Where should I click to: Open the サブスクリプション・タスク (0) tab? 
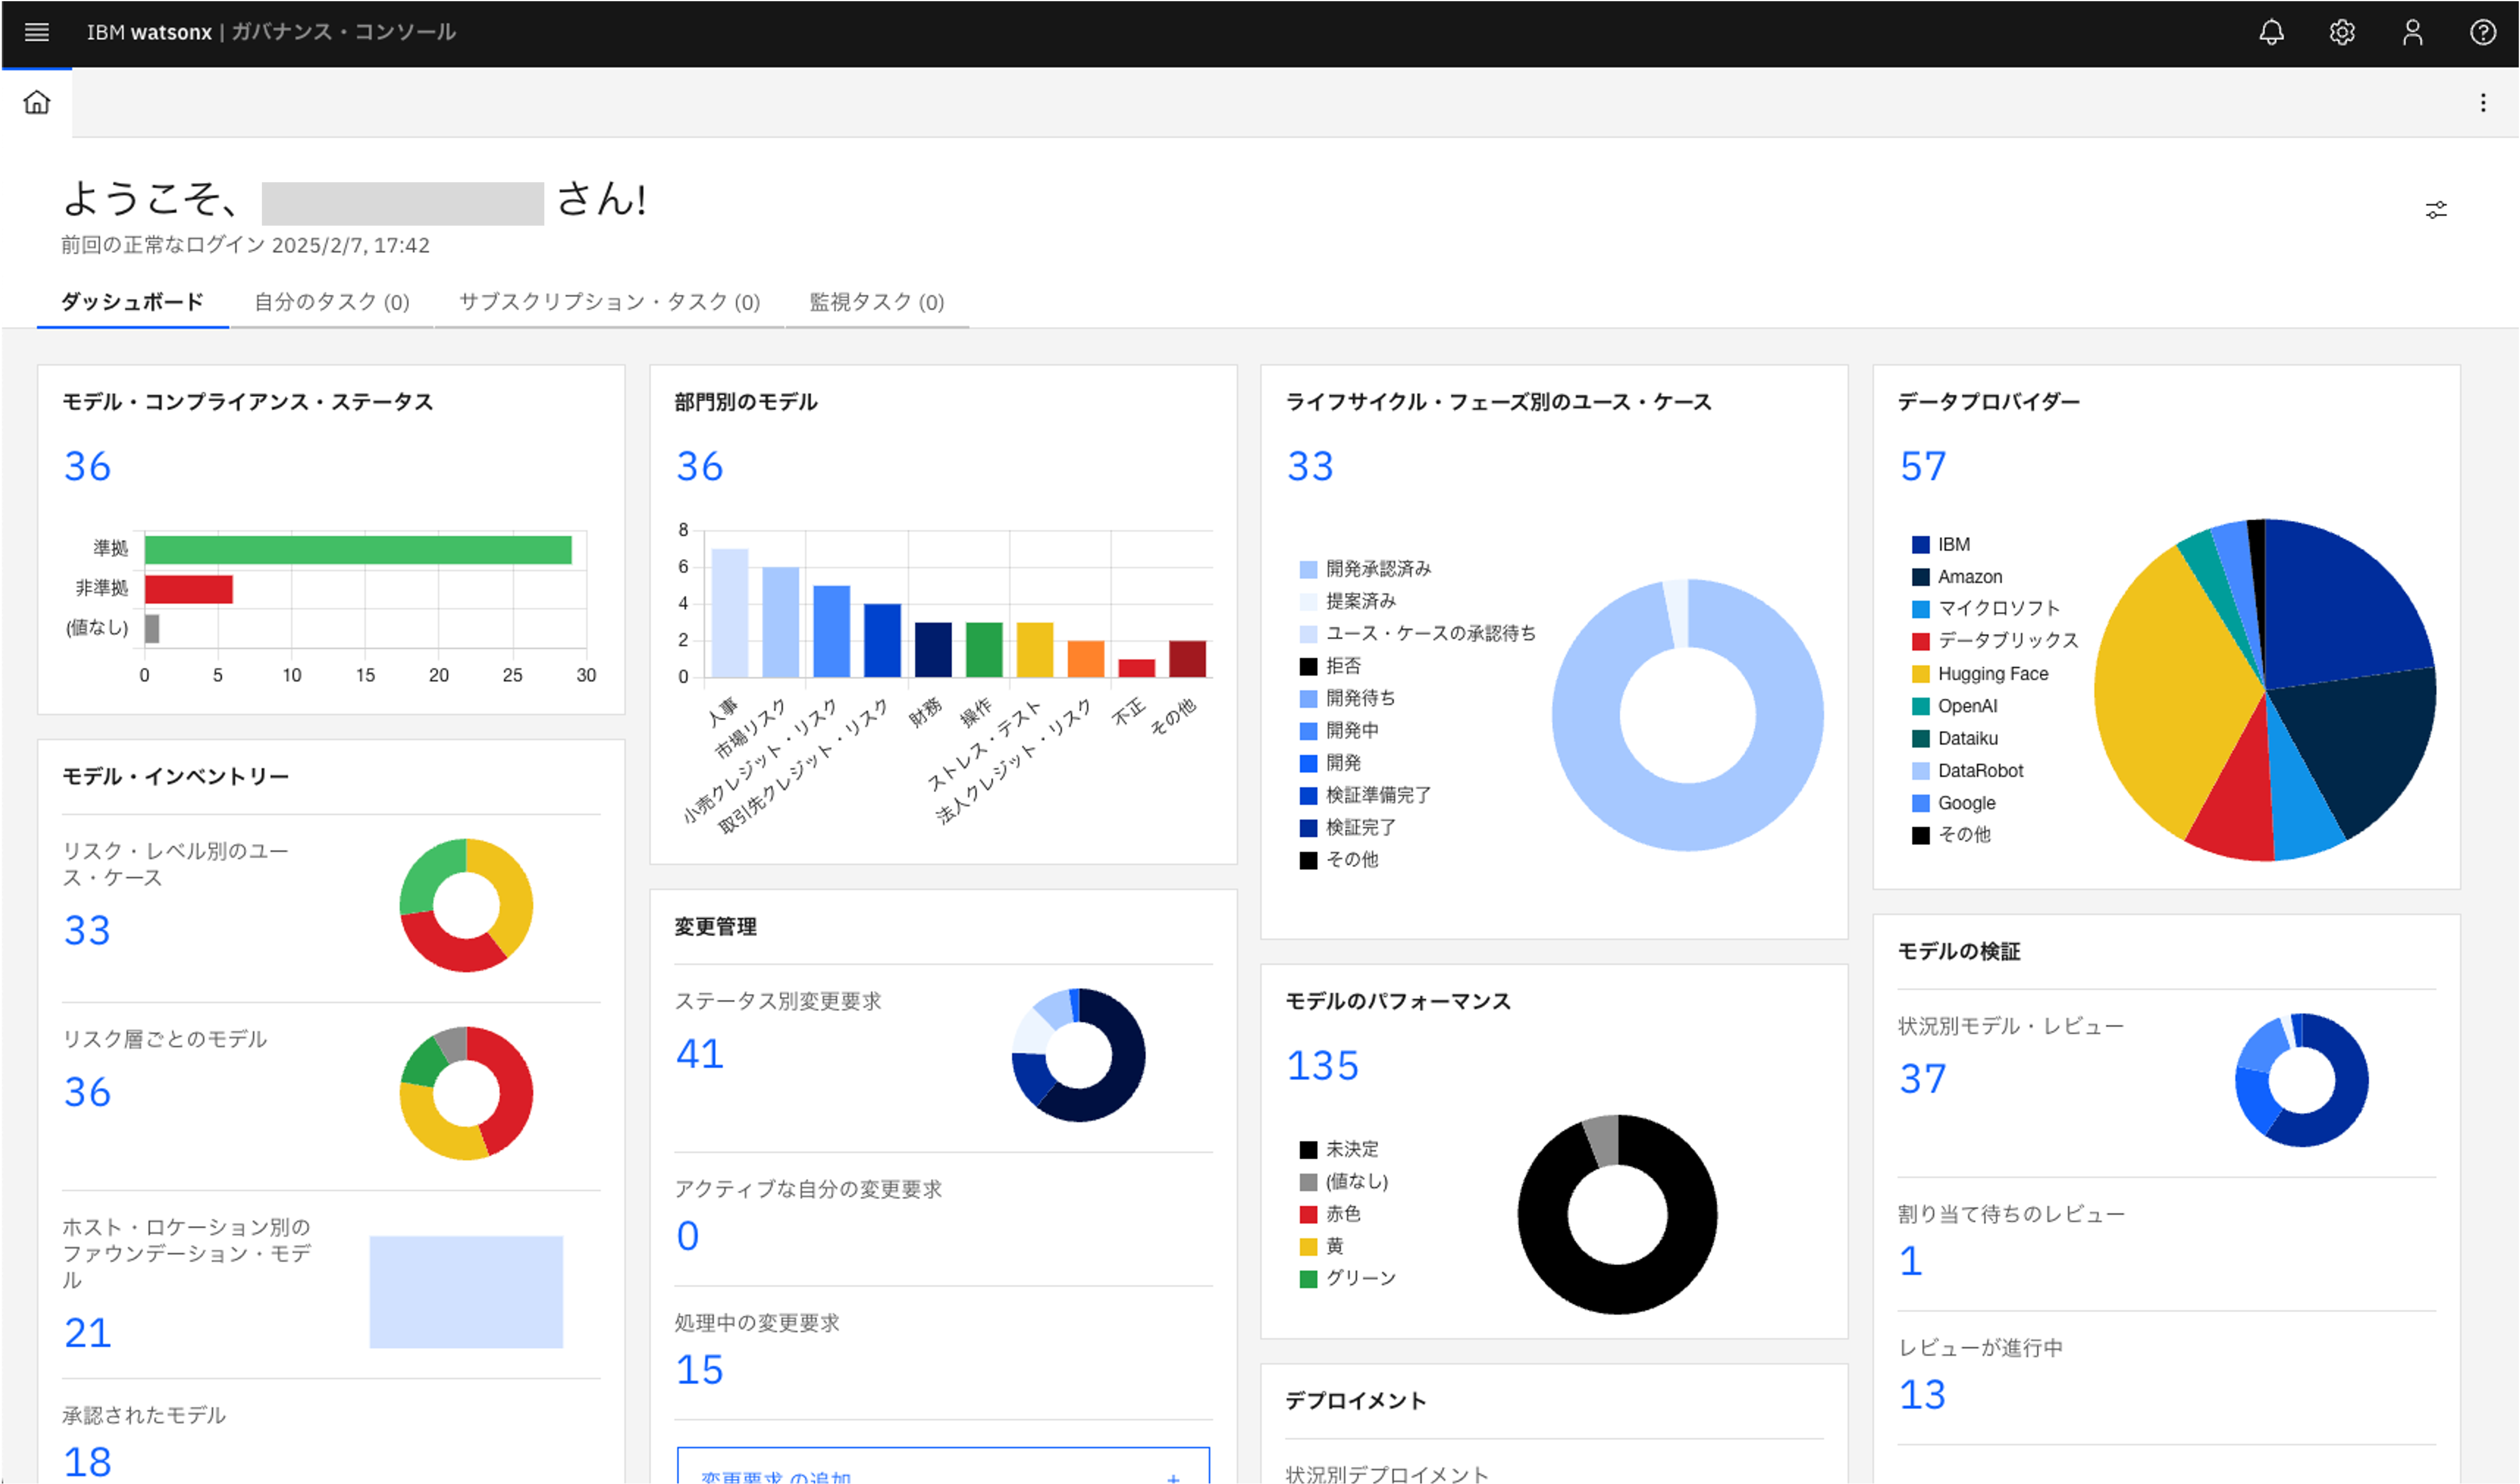609,302
